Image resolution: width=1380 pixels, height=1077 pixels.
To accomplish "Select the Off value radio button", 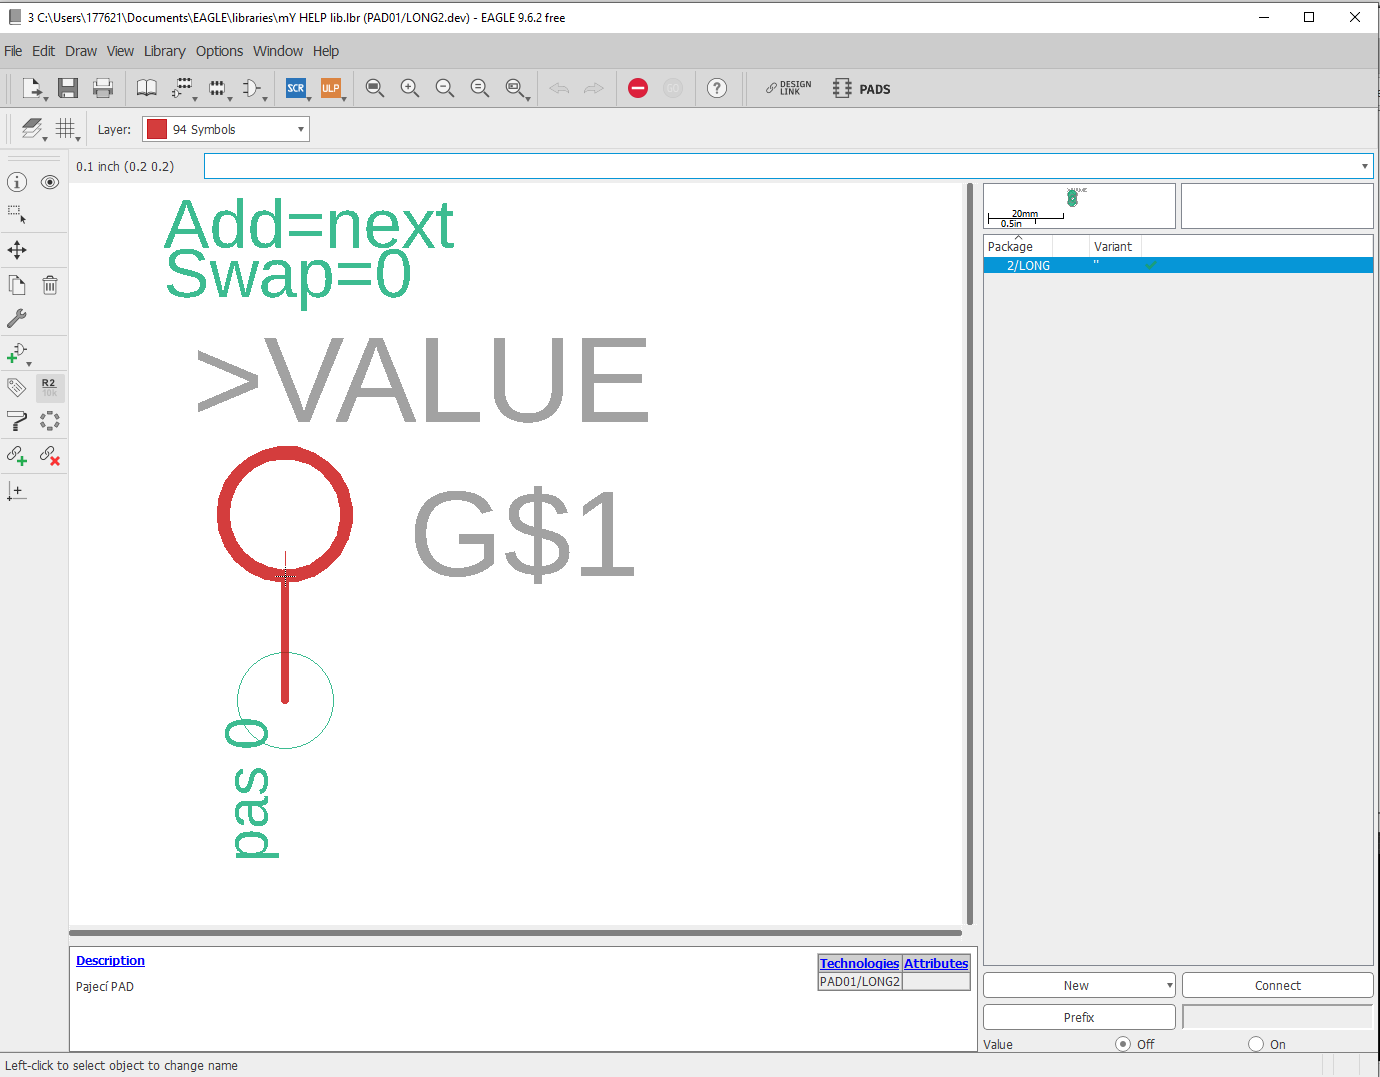I will click(1123, 1044).
